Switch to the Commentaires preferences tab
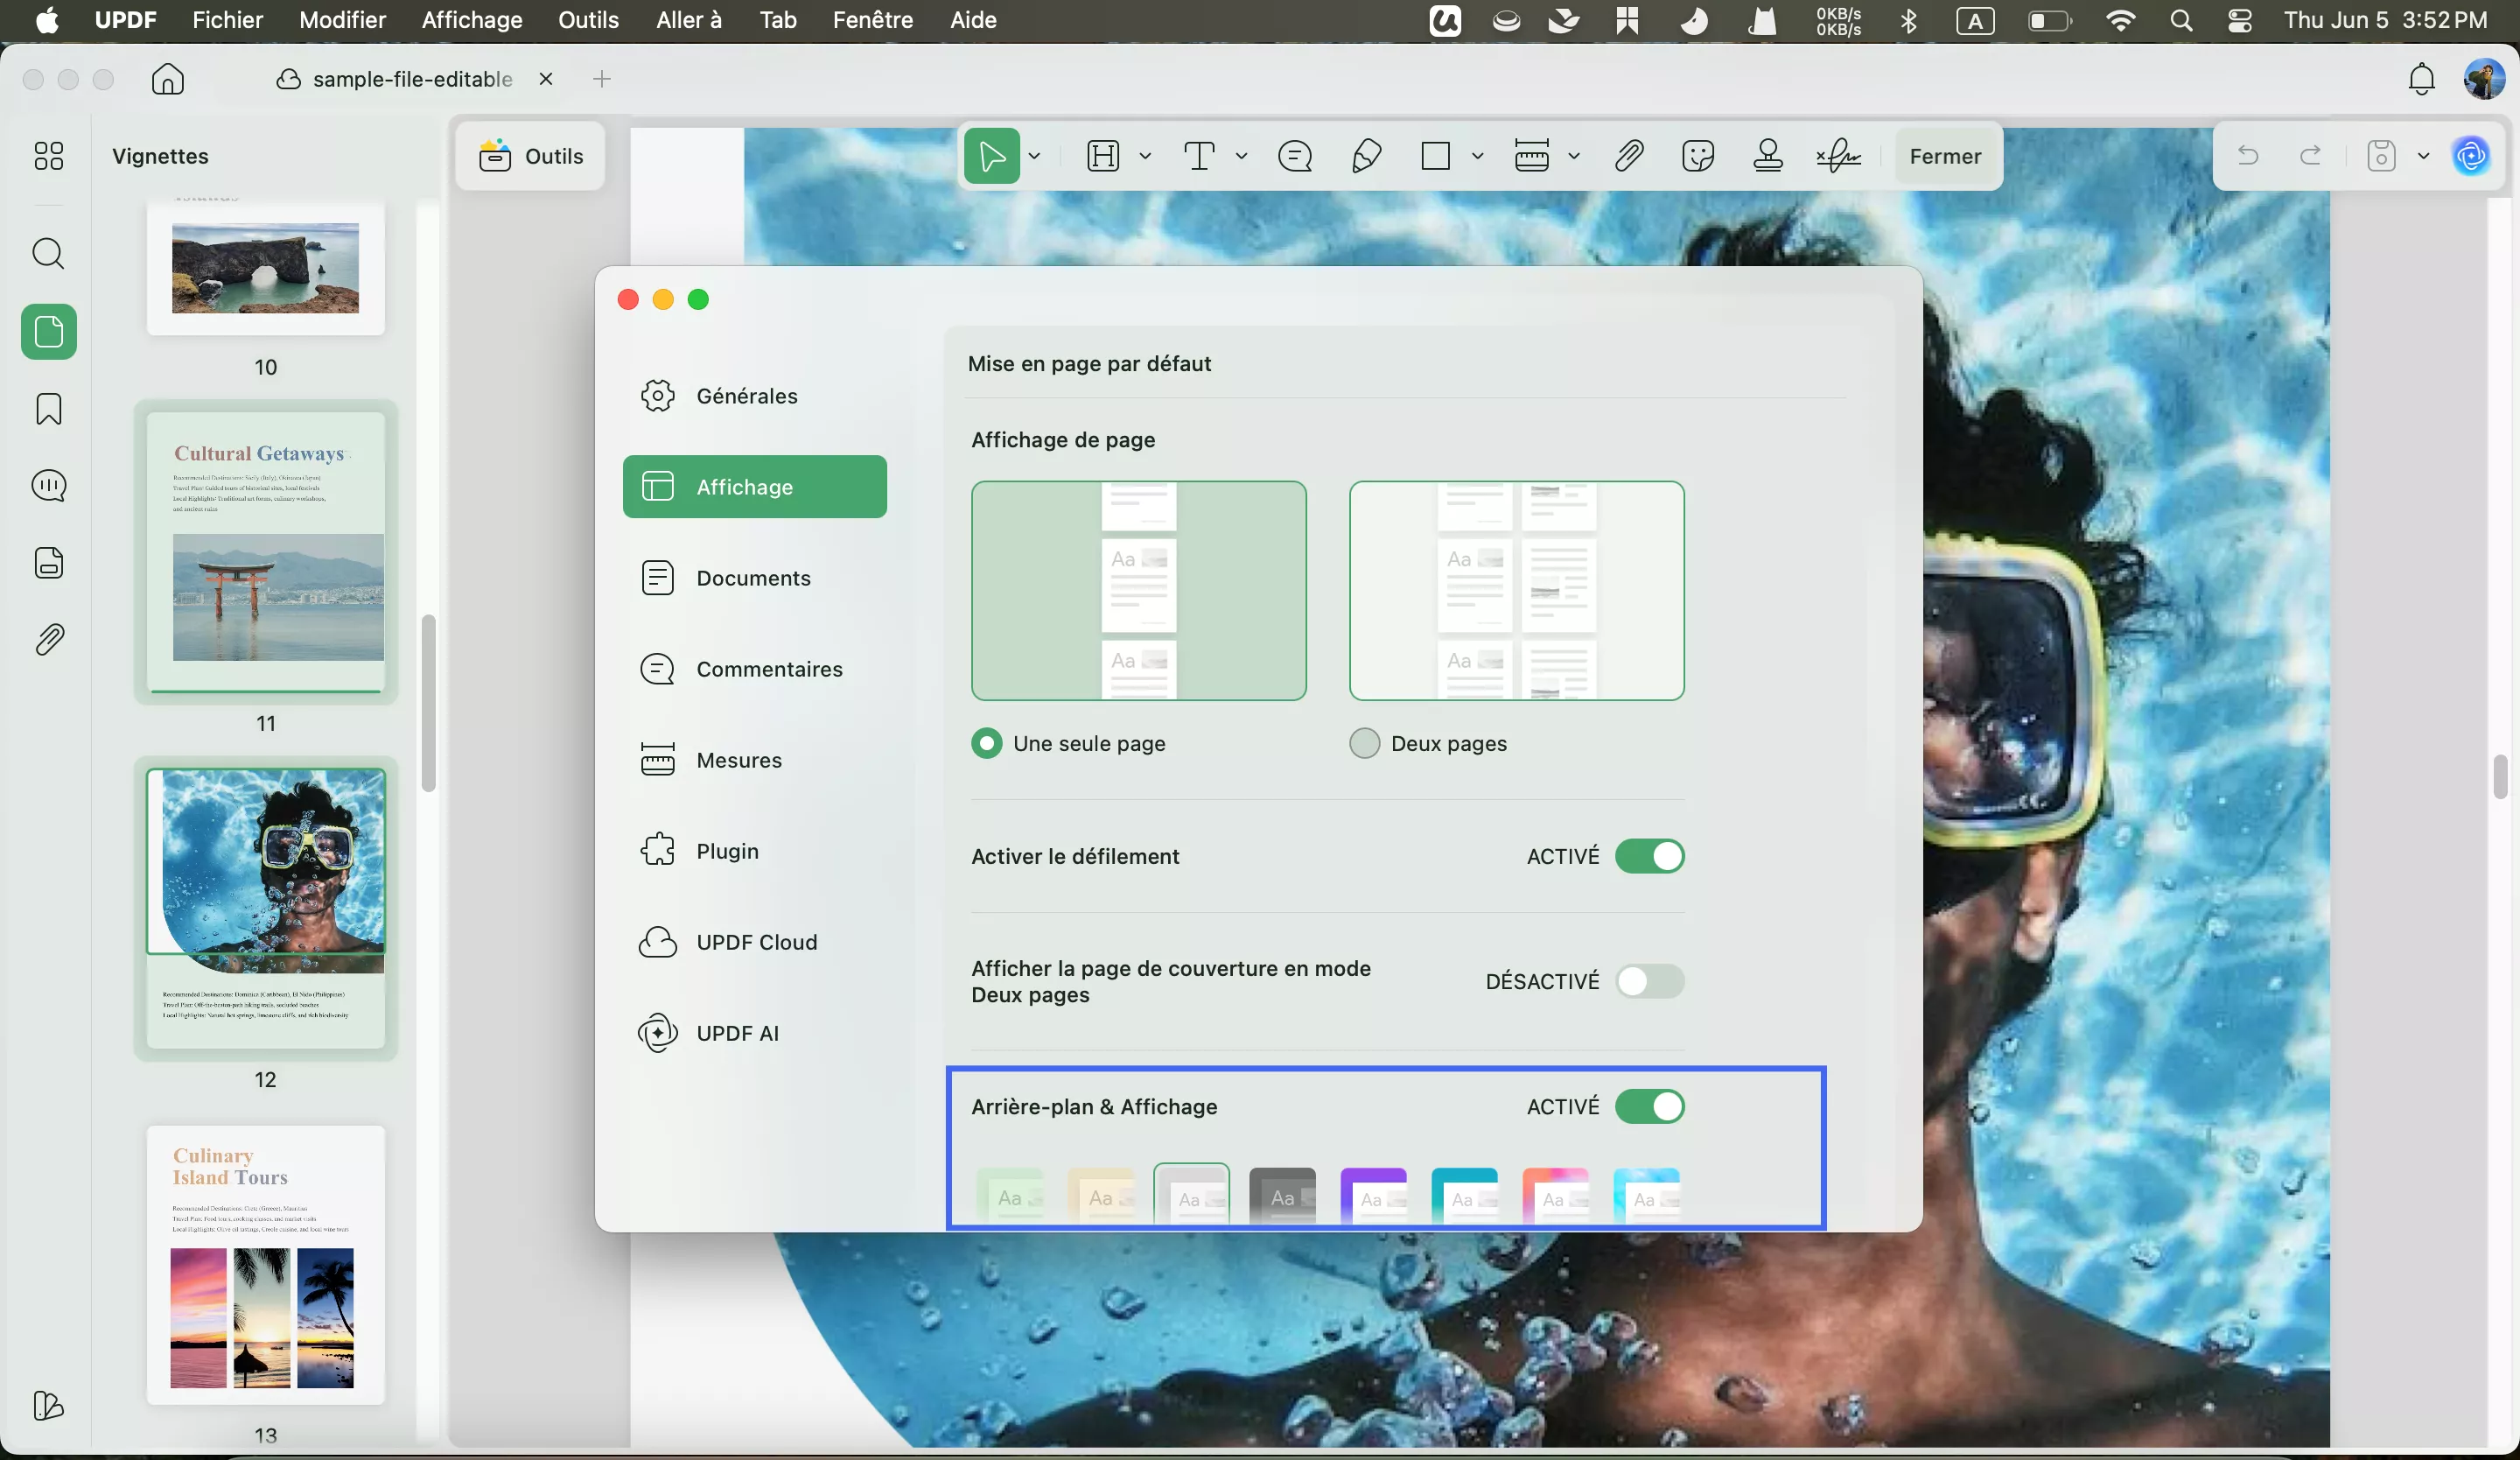 point(754,669)
